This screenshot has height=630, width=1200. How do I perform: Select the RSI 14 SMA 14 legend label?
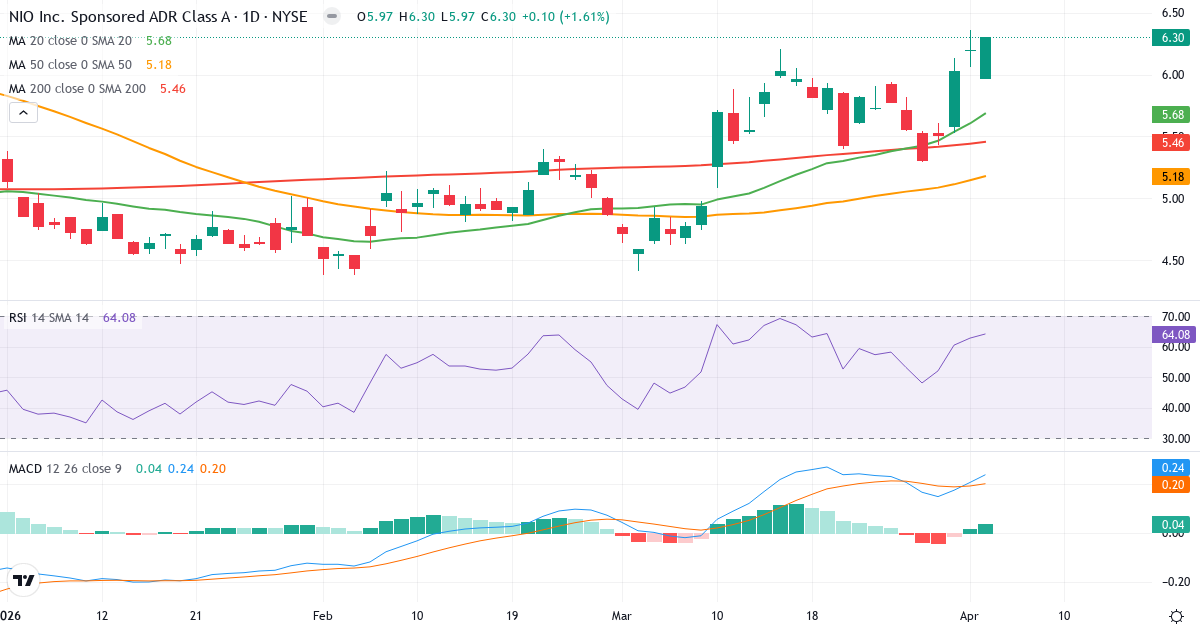coord(50,317)
